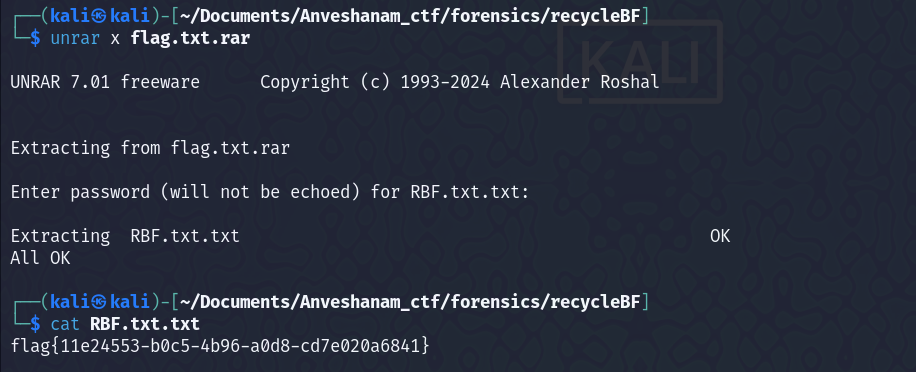916x372 pixels.
Task: Click the Kali skull icon in second prompt
Action: (99, 301)
